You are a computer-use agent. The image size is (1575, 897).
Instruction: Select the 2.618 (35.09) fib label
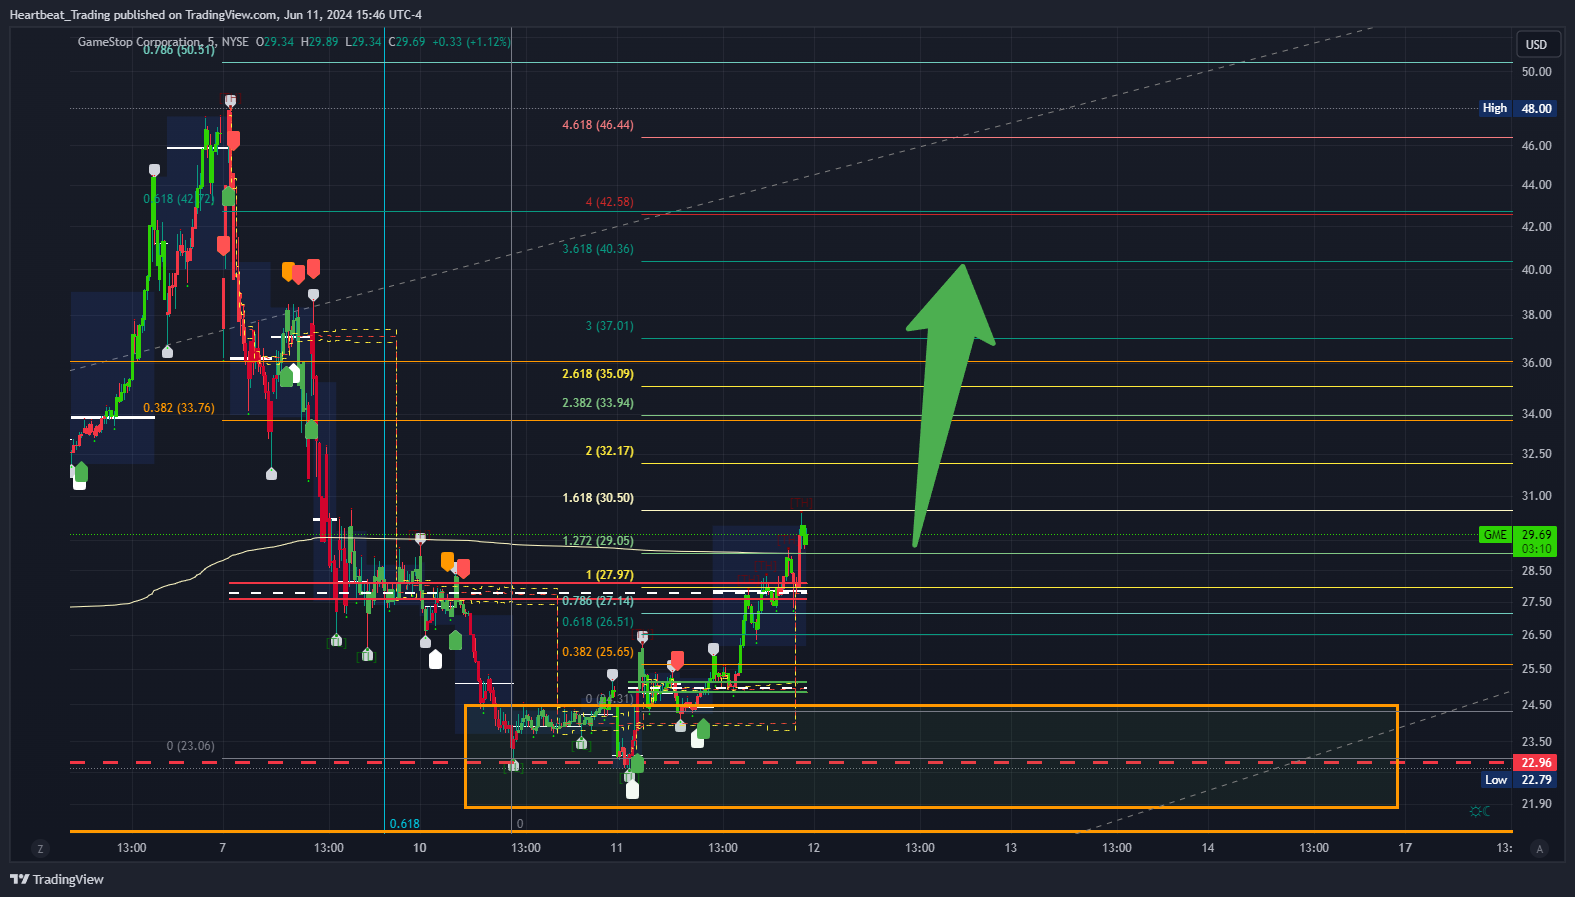[598, 374]
